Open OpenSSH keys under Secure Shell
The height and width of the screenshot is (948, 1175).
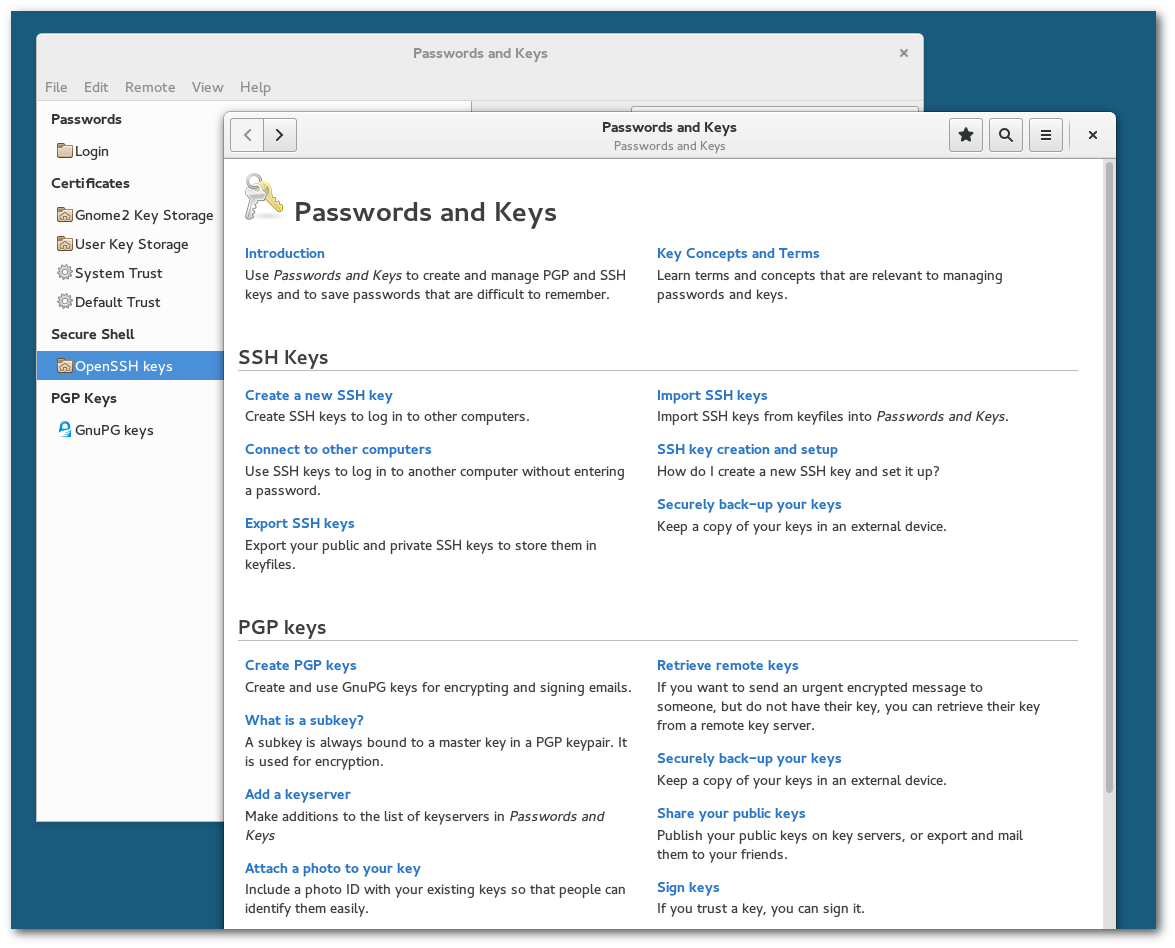click(x=125, y=365)
